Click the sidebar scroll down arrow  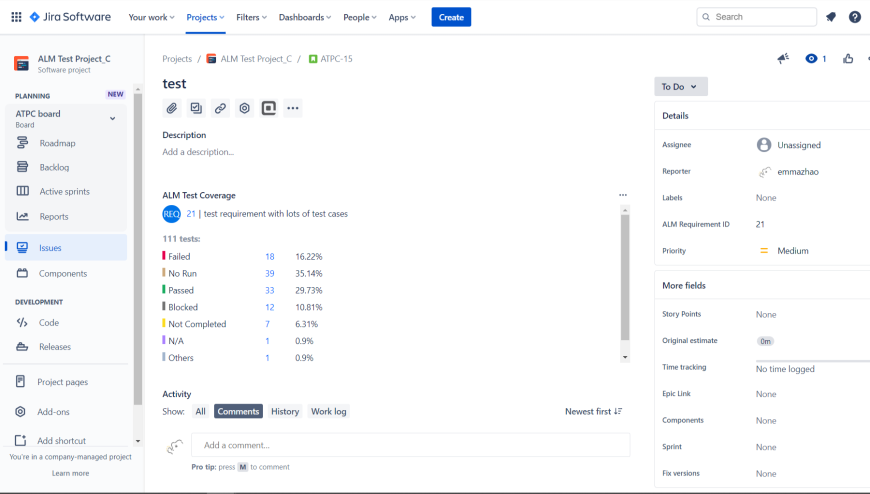pyautogui.click(x=138, y=441)
